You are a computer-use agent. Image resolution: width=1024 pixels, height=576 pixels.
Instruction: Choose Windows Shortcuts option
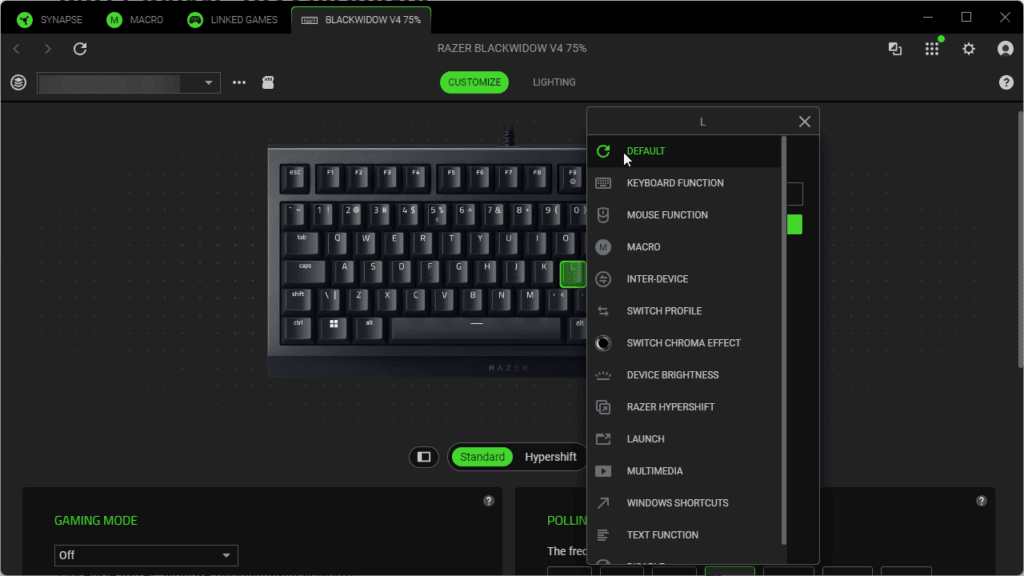click(x=684, y=503)
